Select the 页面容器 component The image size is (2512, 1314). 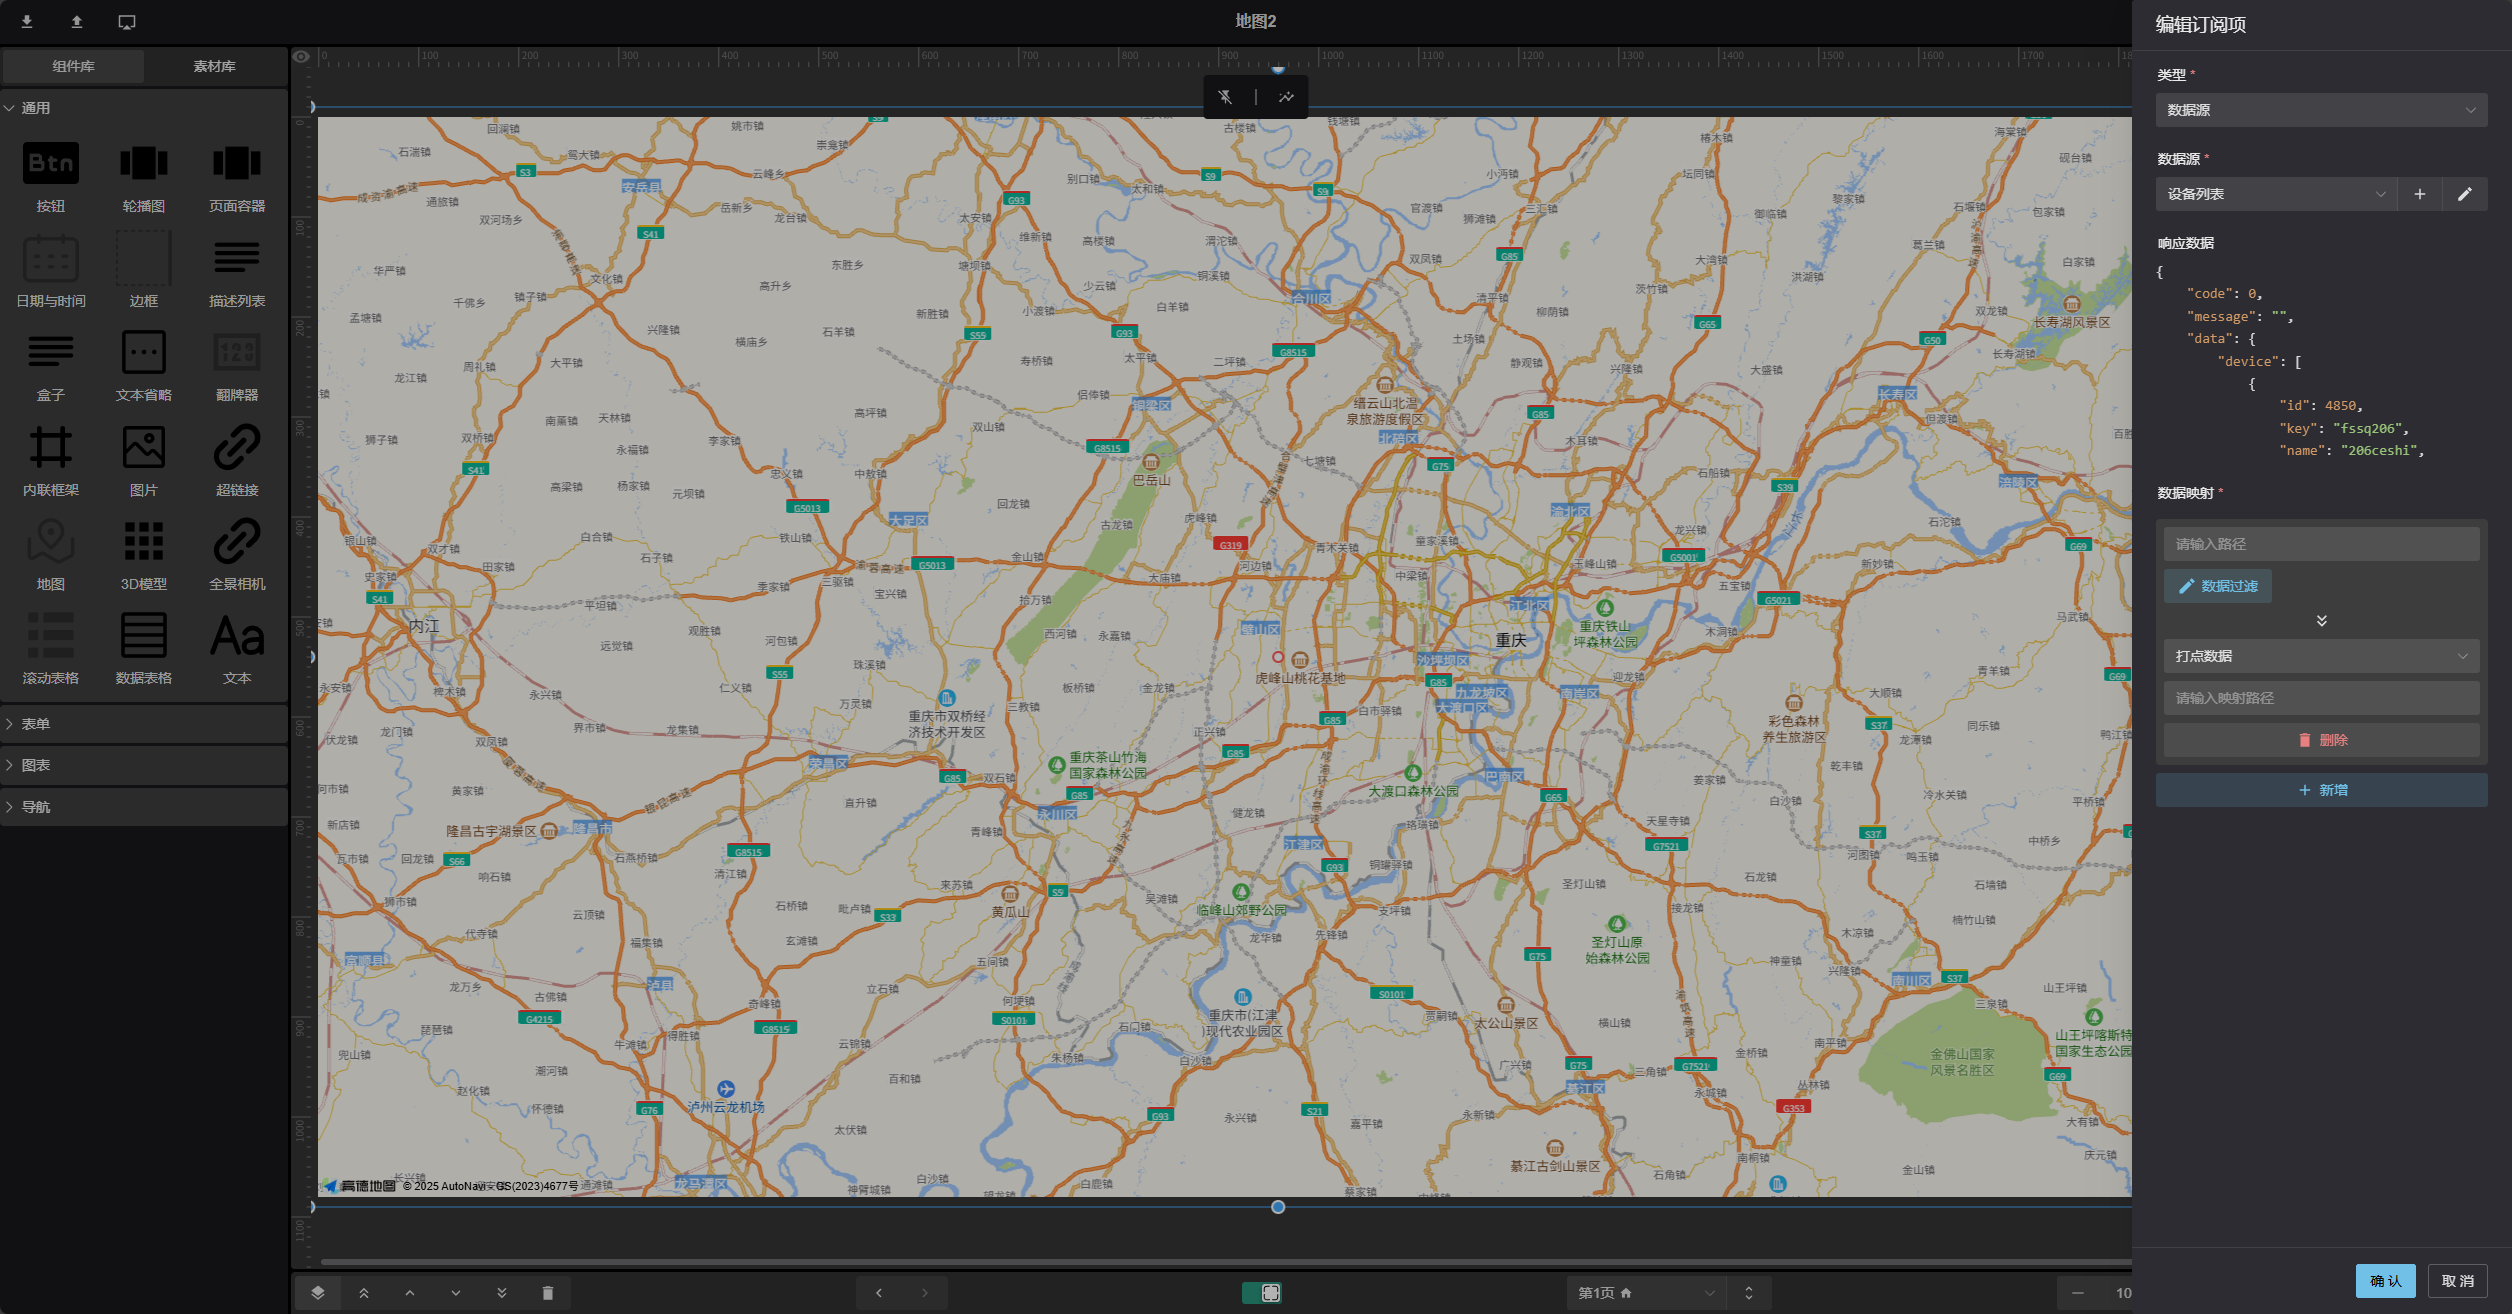(x=237, y=177)
